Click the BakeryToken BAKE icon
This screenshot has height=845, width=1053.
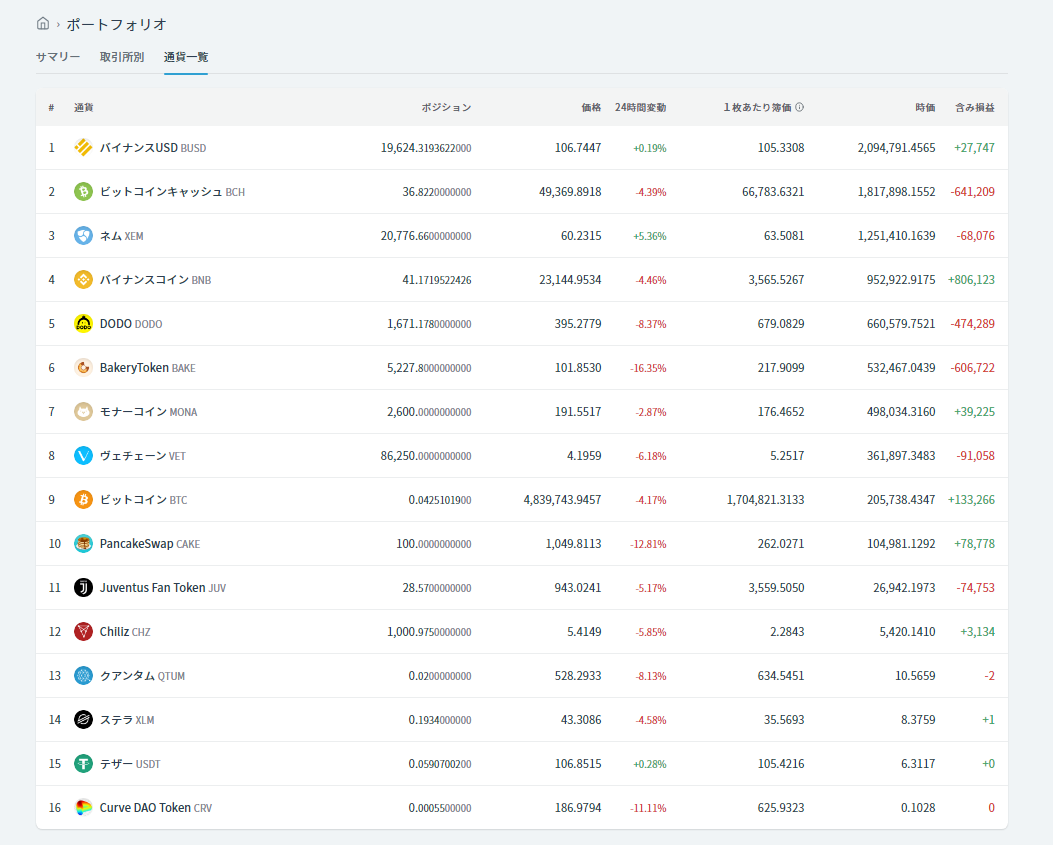83,367
